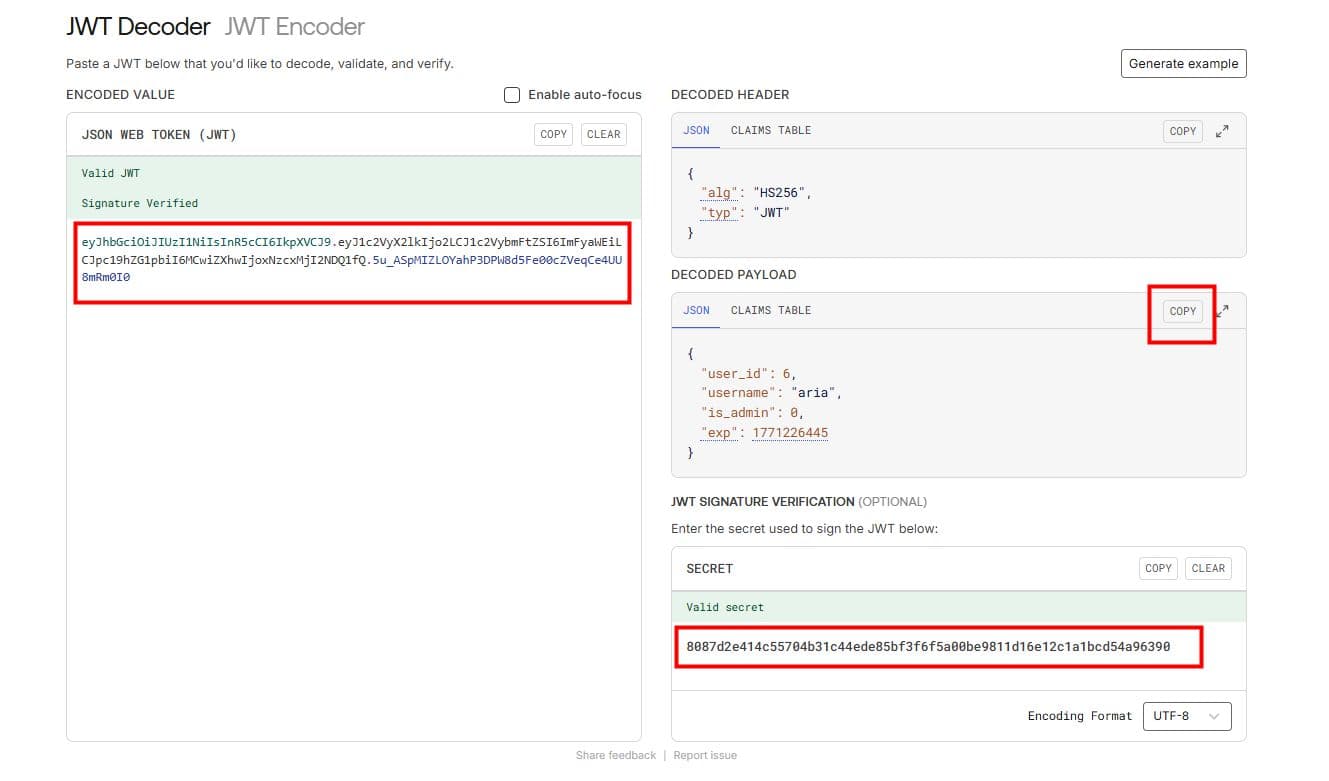Expand the Decoded Payload panel

tap(1222, 311)
